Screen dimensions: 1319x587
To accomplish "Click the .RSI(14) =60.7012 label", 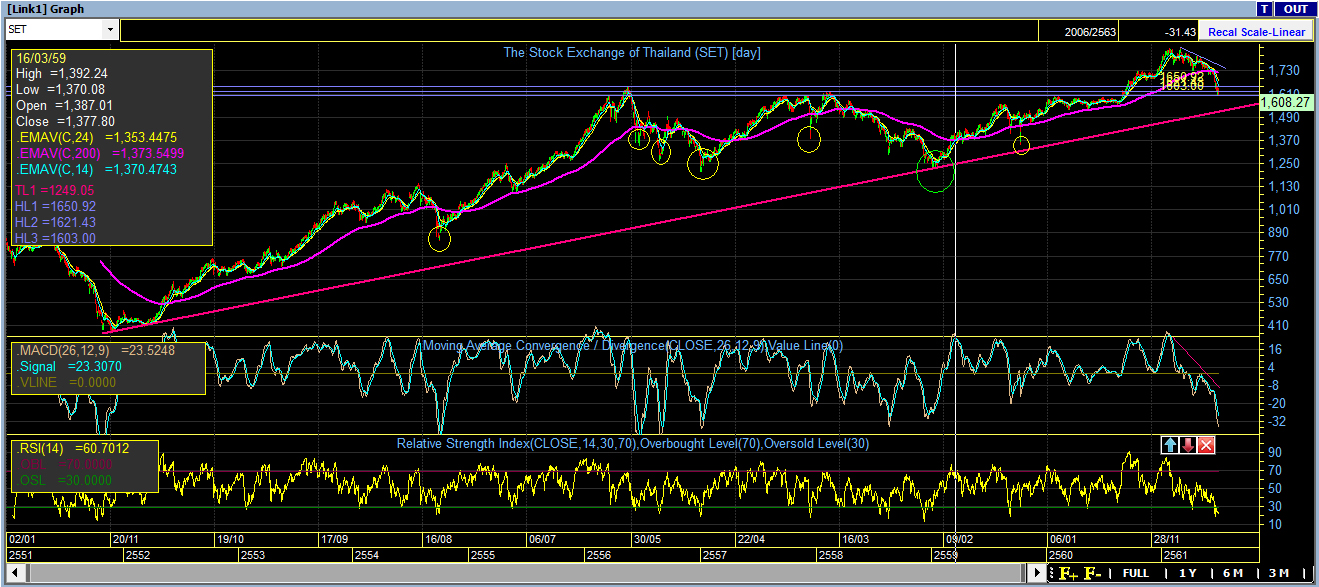I will click(x=72, y=449).
